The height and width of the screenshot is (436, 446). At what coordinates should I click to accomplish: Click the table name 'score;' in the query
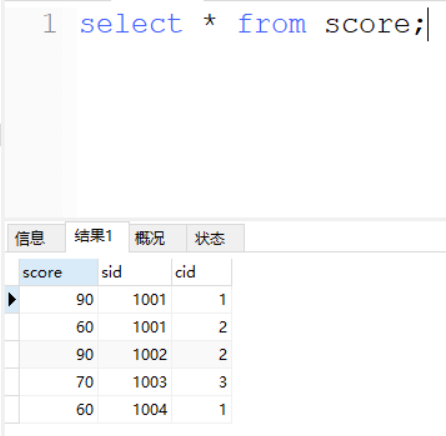[374, 25]
